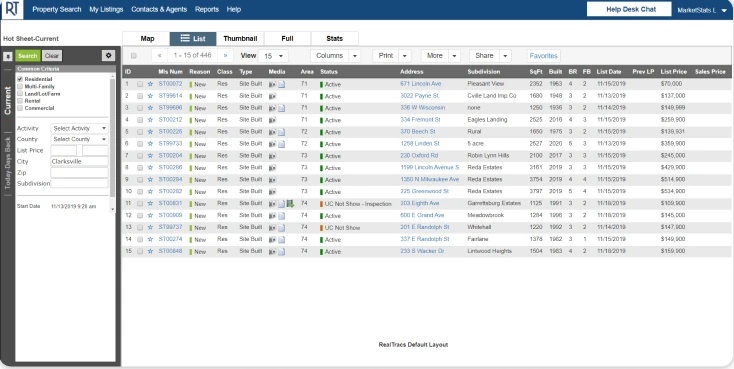
Task: Open document icon for listing ST00225
Action: click(x=281, y=132)
